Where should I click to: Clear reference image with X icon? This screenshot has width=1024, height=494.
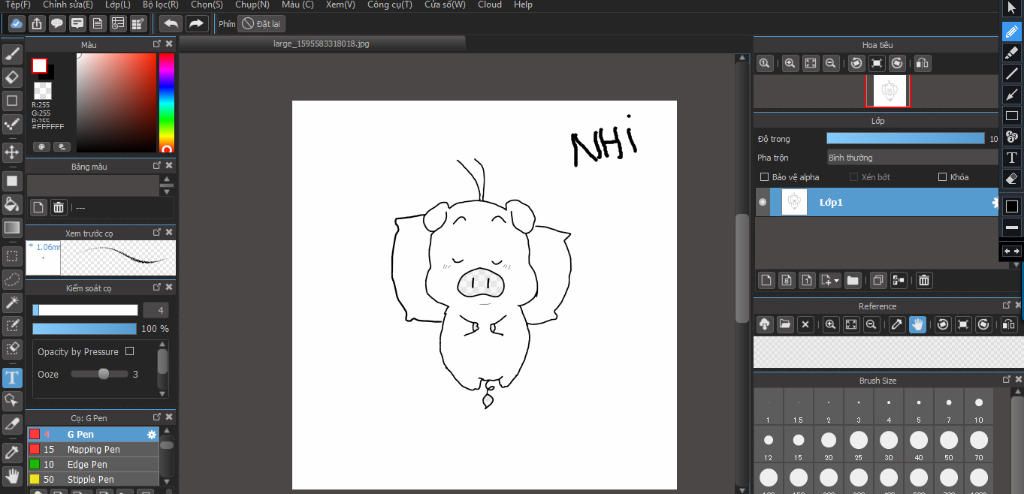(805, 324)
